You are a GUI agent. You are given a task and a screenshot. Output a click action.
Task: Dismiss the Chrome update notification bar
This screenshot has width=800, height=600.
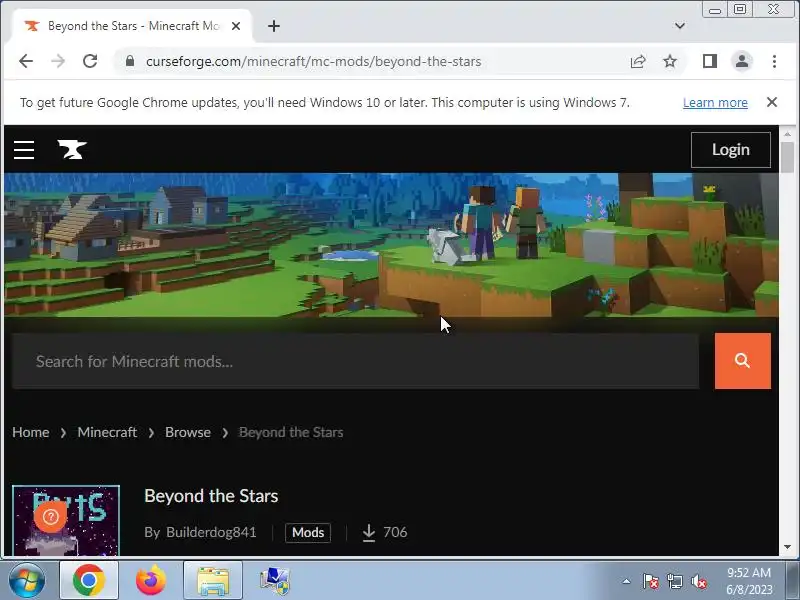tap(772, 103)
